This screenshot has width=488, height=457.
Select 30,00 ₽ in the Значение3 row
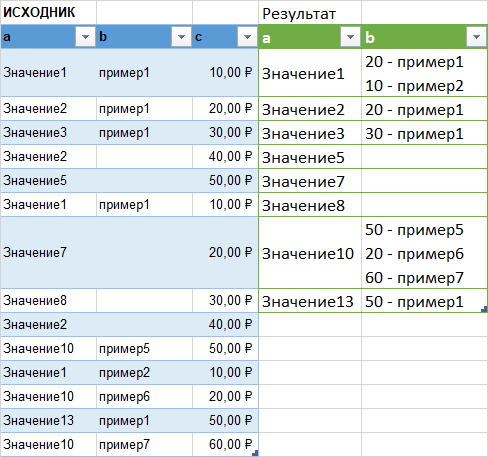225,133
